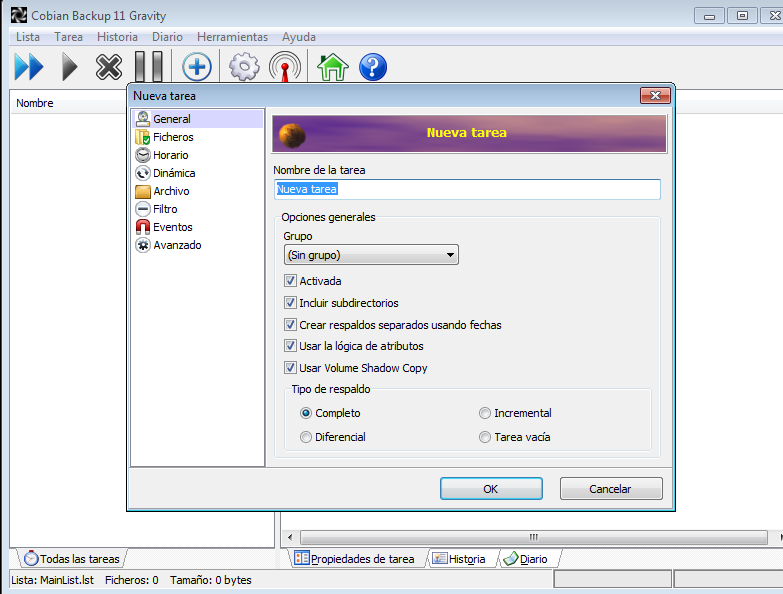The image size is (783, 594).
Task: Open the Lista menu
Action: tap(27, 37)
